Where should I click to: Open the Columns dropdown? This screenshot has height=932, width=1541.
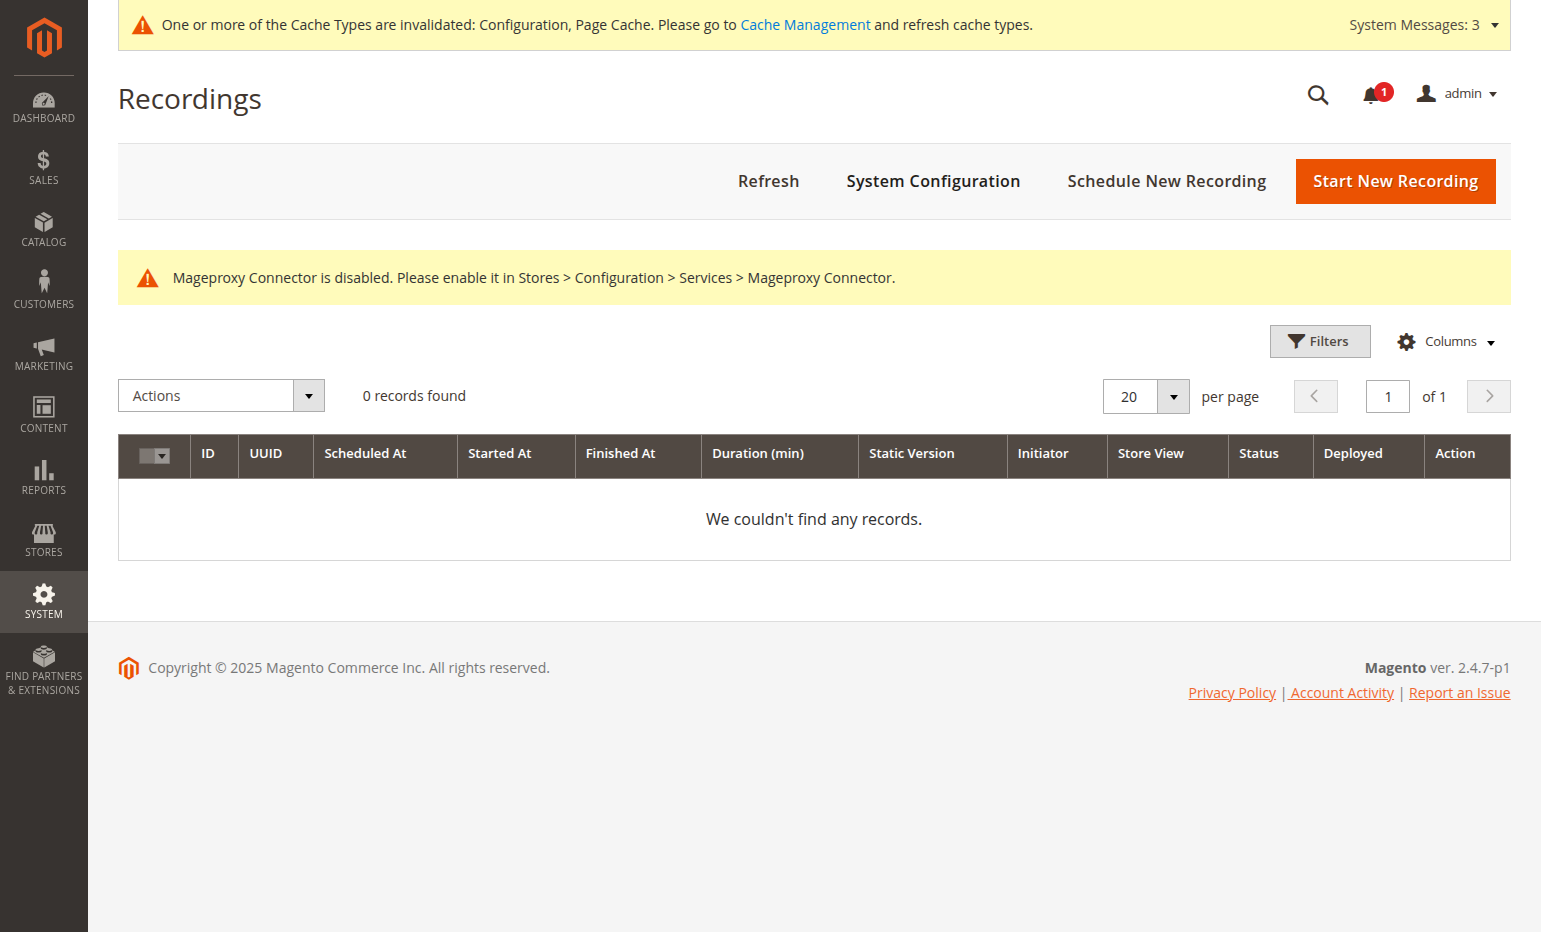1447,342
